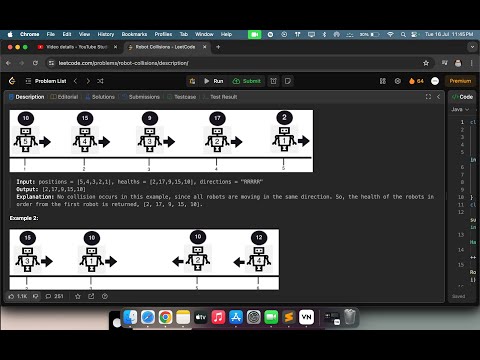The image size is (480, 360).
Task: Click the Example 1 robots diagram
Action: [161, 141]
